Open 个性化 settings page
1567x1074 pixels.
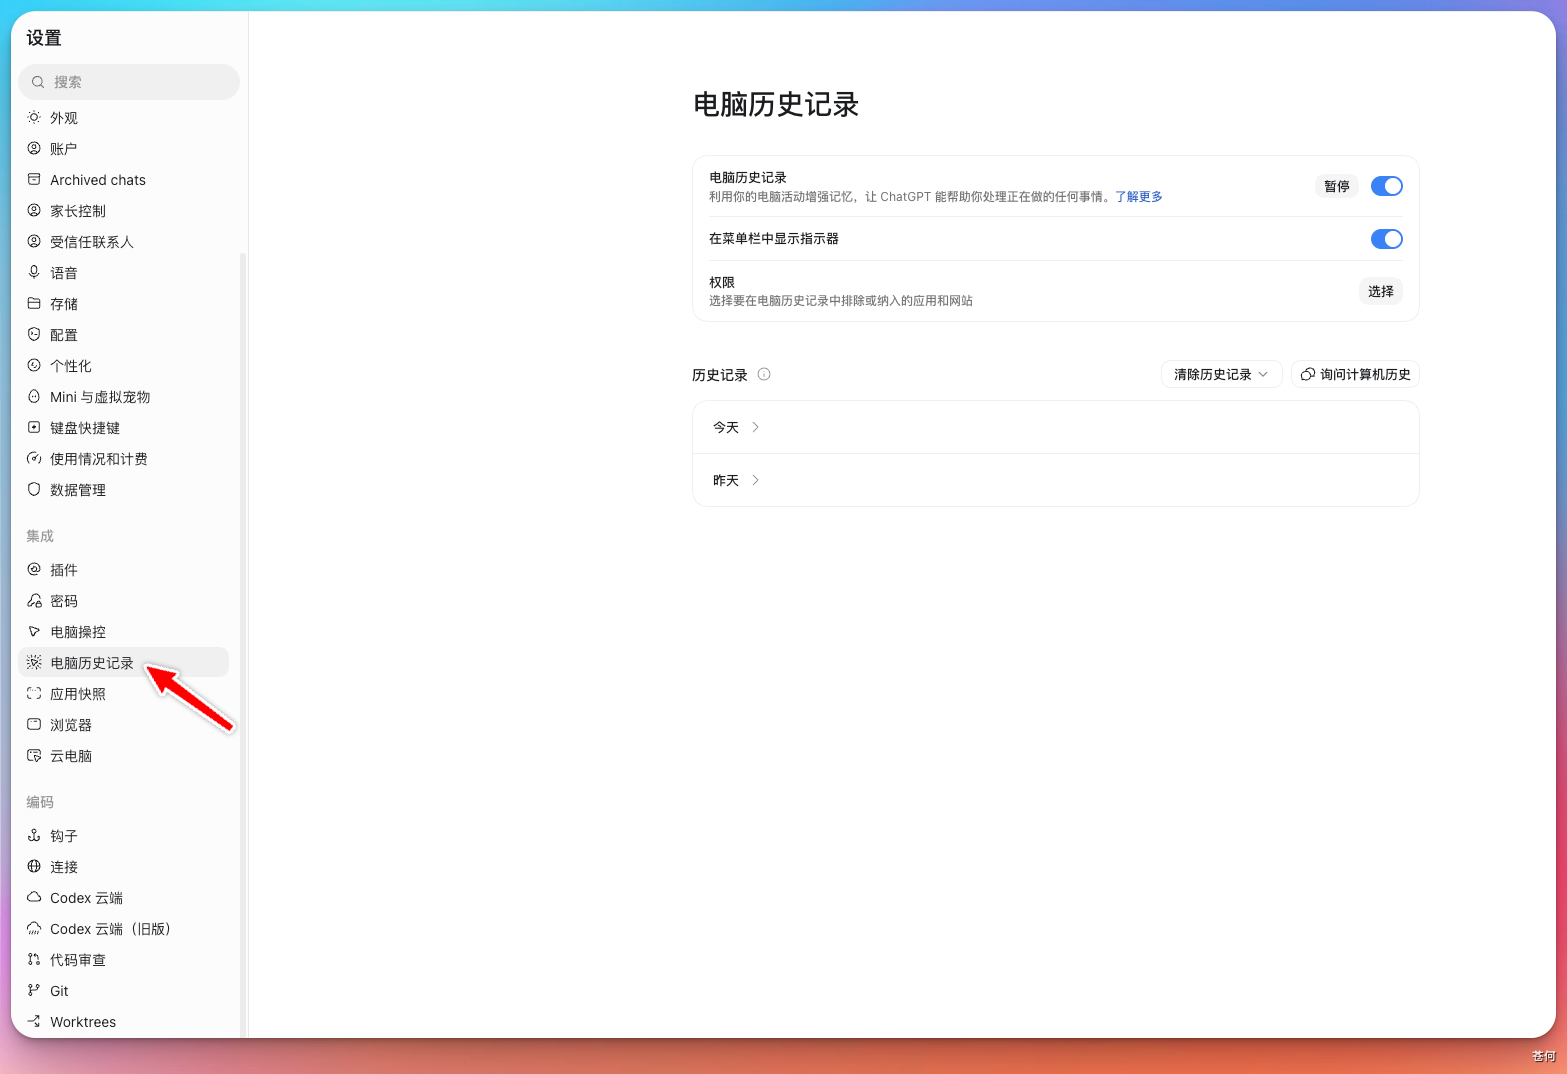123,365
